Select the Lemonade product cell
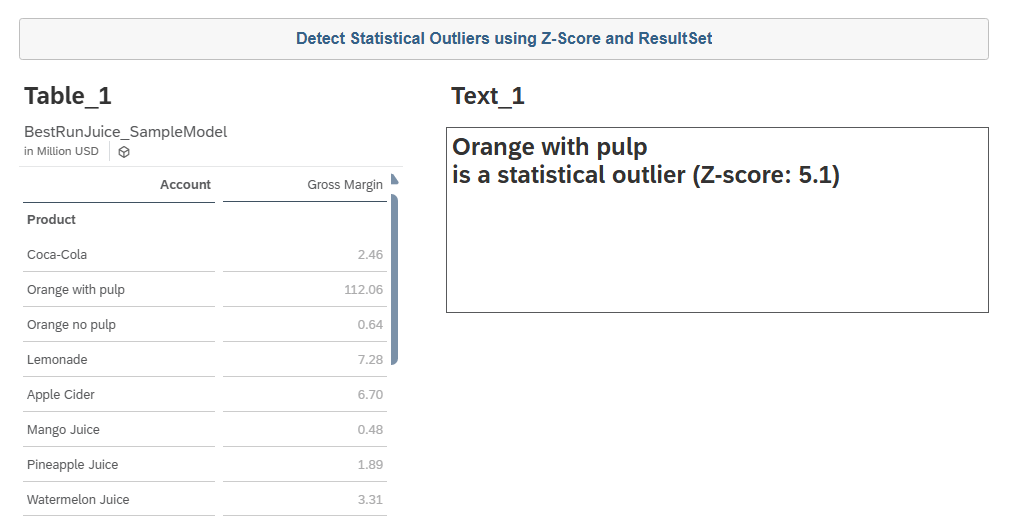 pyautogui.click(x=57, y=360)
